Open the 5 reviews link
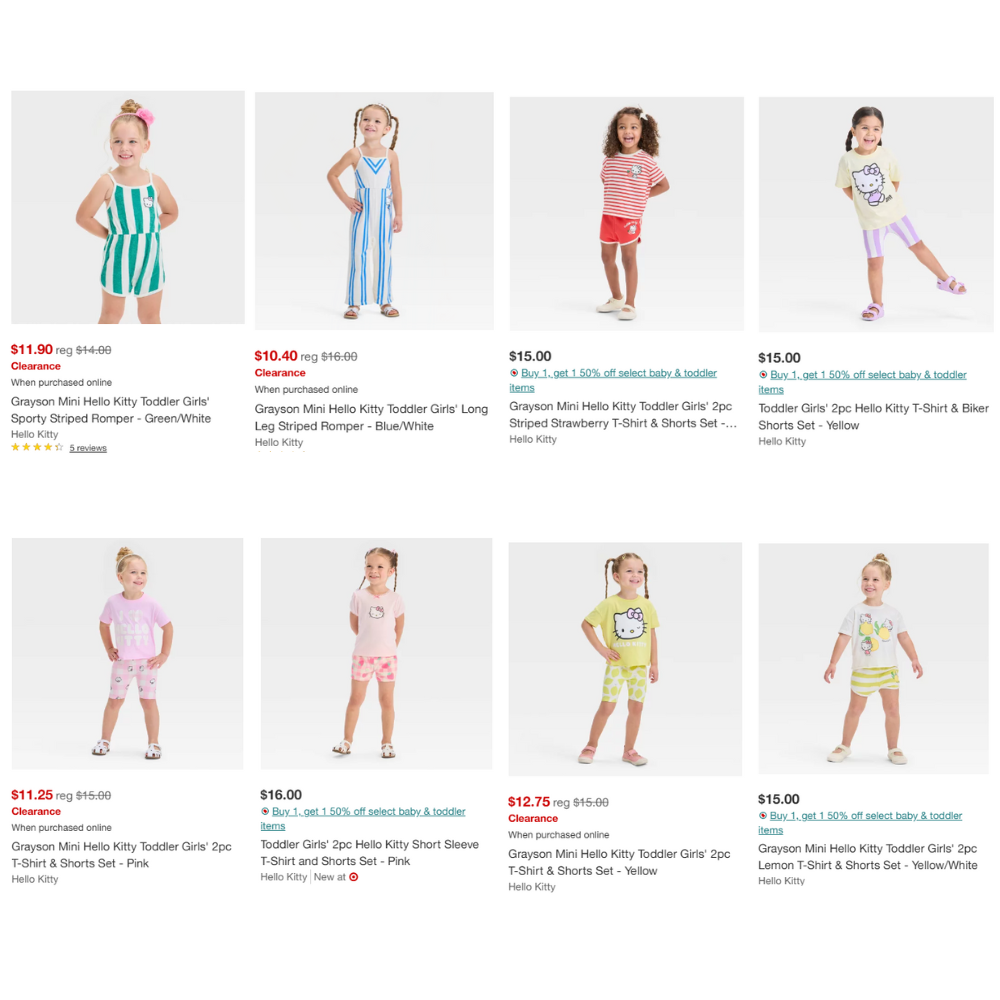 click(x=88, y=448)
